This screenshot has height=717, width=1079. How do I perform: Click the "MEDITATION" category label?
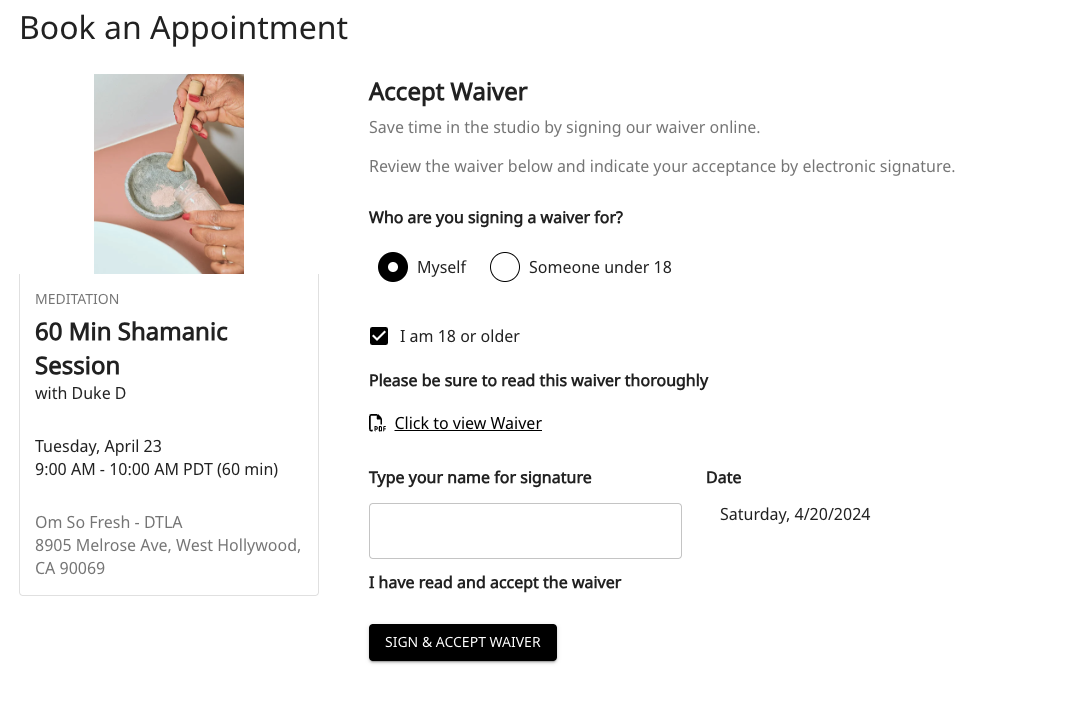77,299
